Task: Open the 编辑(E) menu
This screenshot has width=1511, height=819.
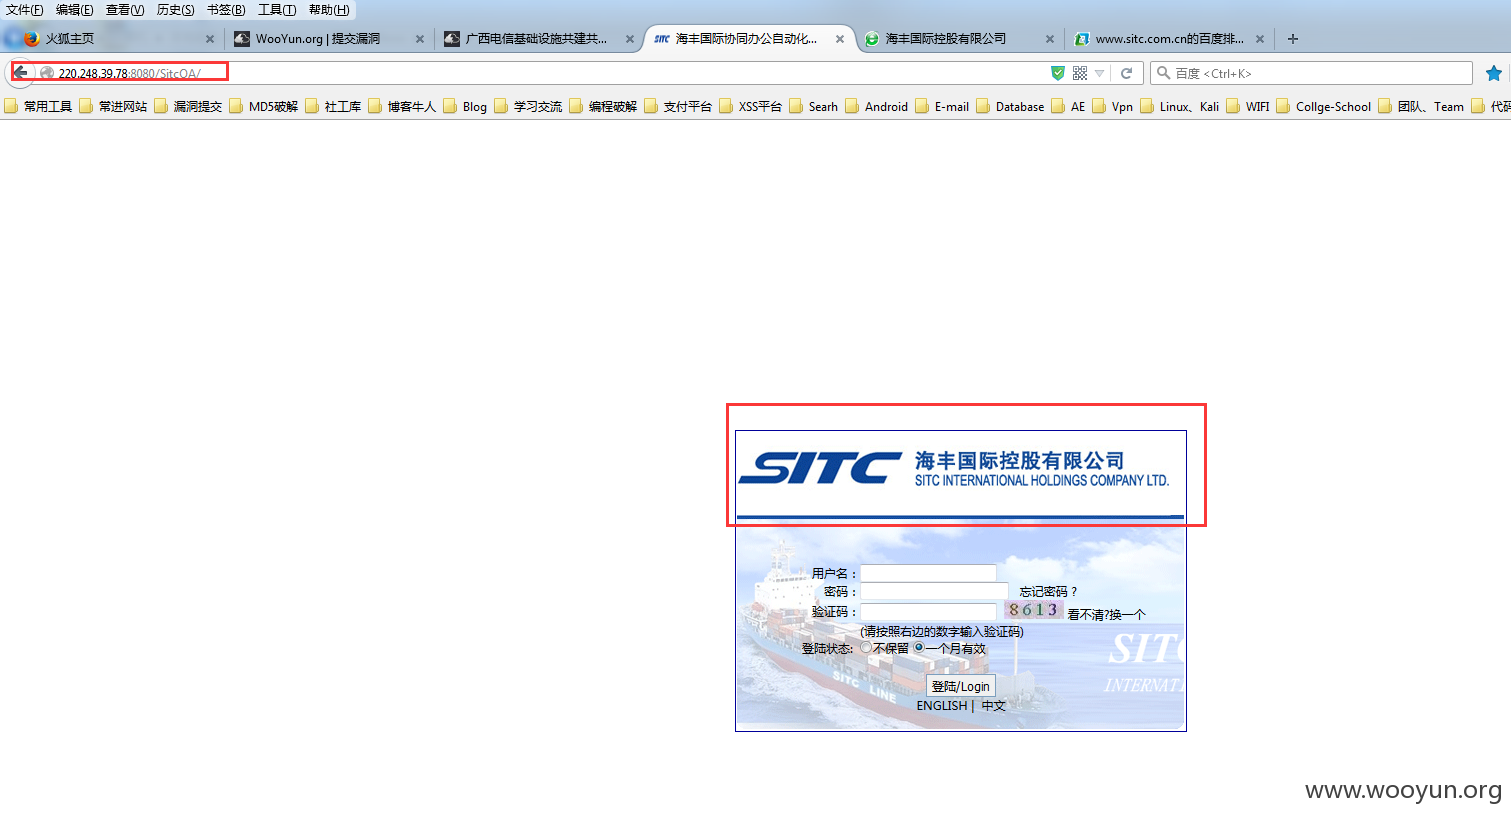Action: pyautogui.click(x=74, y=10)
